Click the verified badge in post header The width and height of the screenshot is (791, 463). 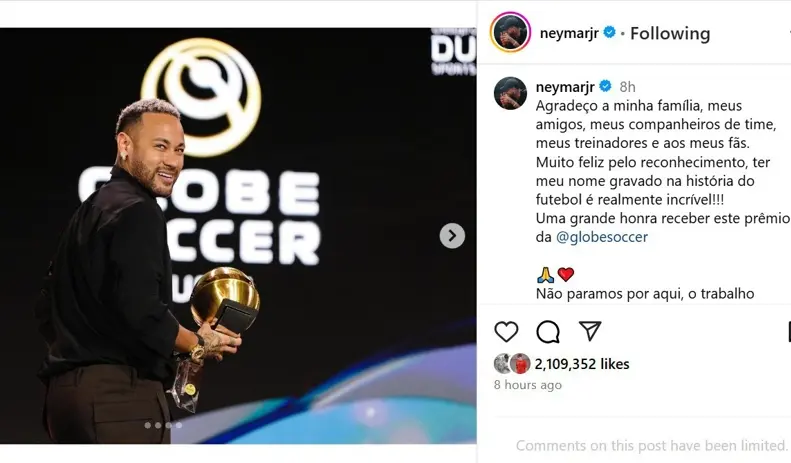[609, 32]
